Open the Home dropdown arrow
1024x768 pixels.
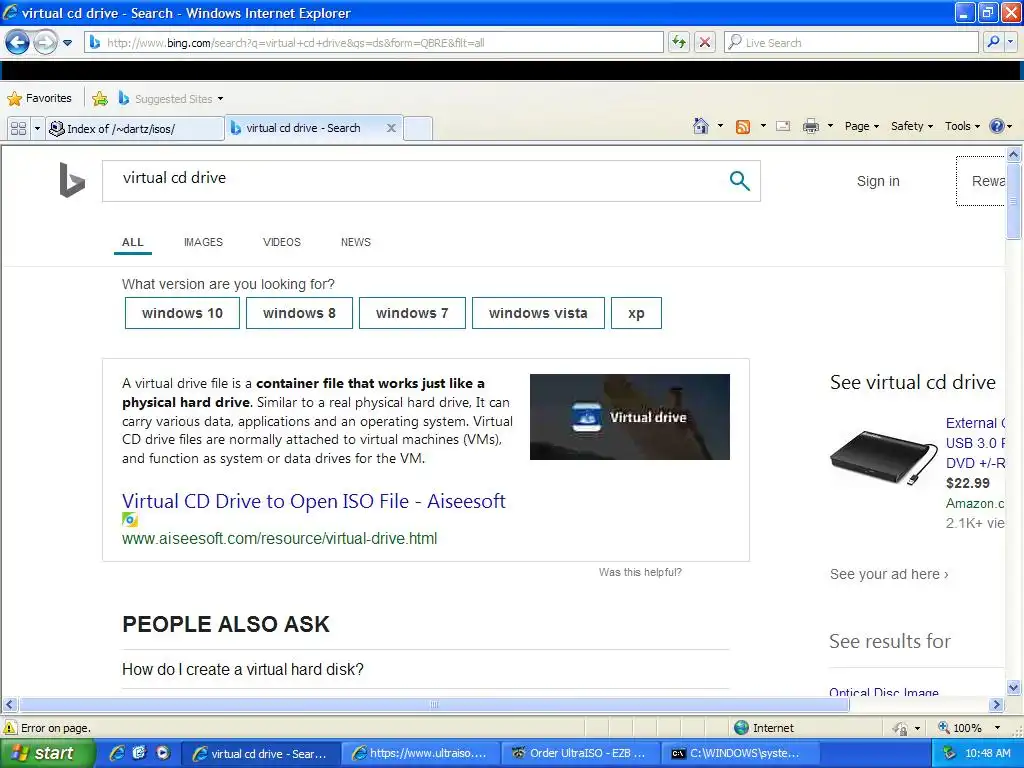pos(720,126)
